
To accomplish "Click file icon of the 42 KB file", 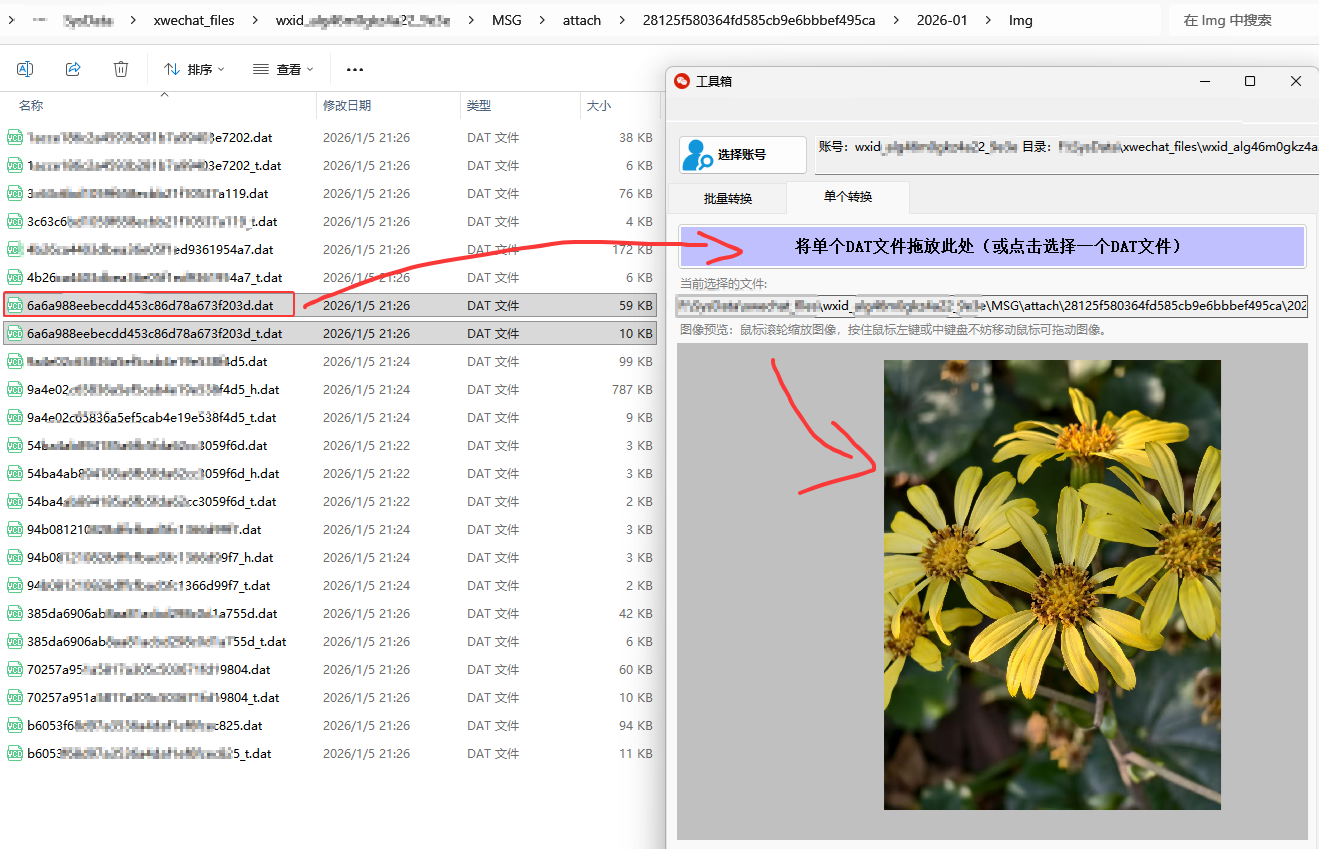I will coord(15,613).
